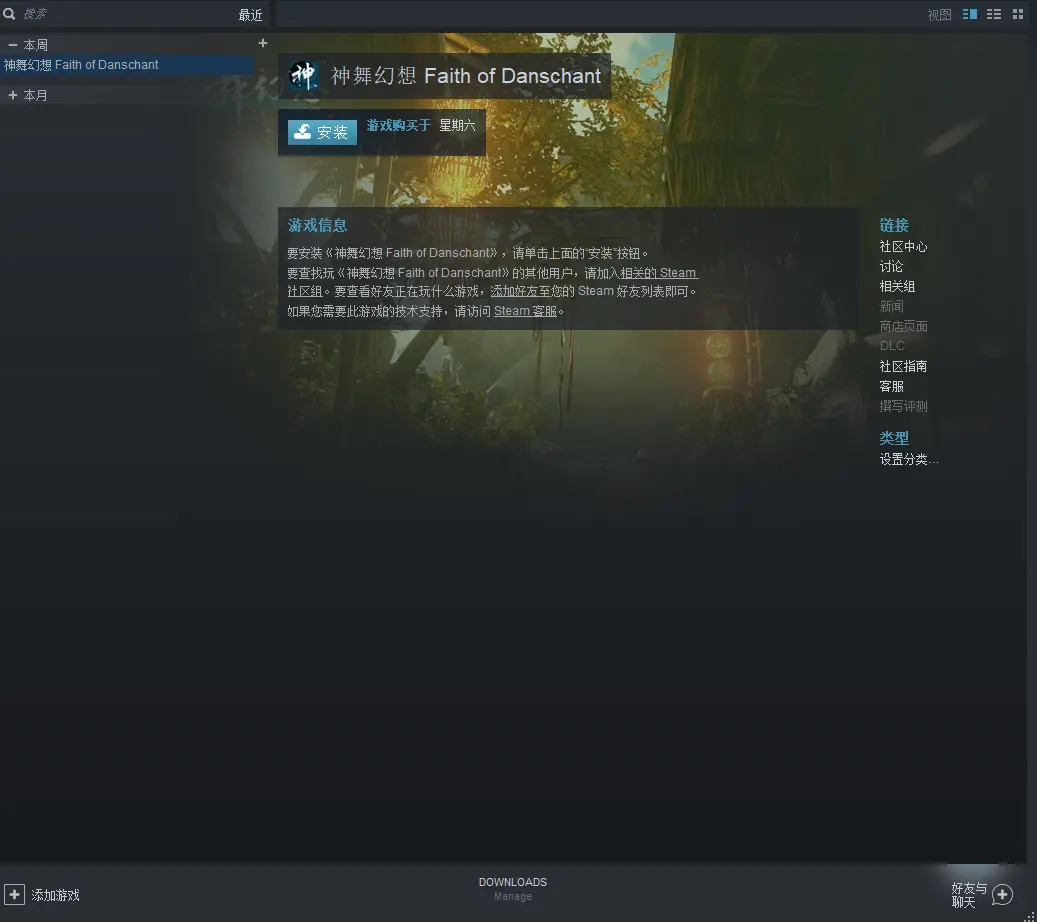Open 讨论 link
The image size is (1037, 922).
tap(891, 267)
